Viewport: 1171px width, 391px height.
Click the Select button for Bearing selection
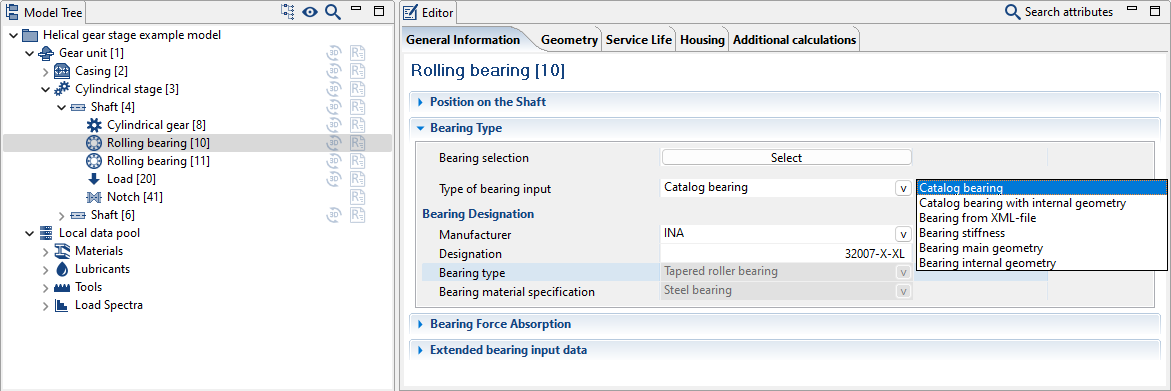786,157
